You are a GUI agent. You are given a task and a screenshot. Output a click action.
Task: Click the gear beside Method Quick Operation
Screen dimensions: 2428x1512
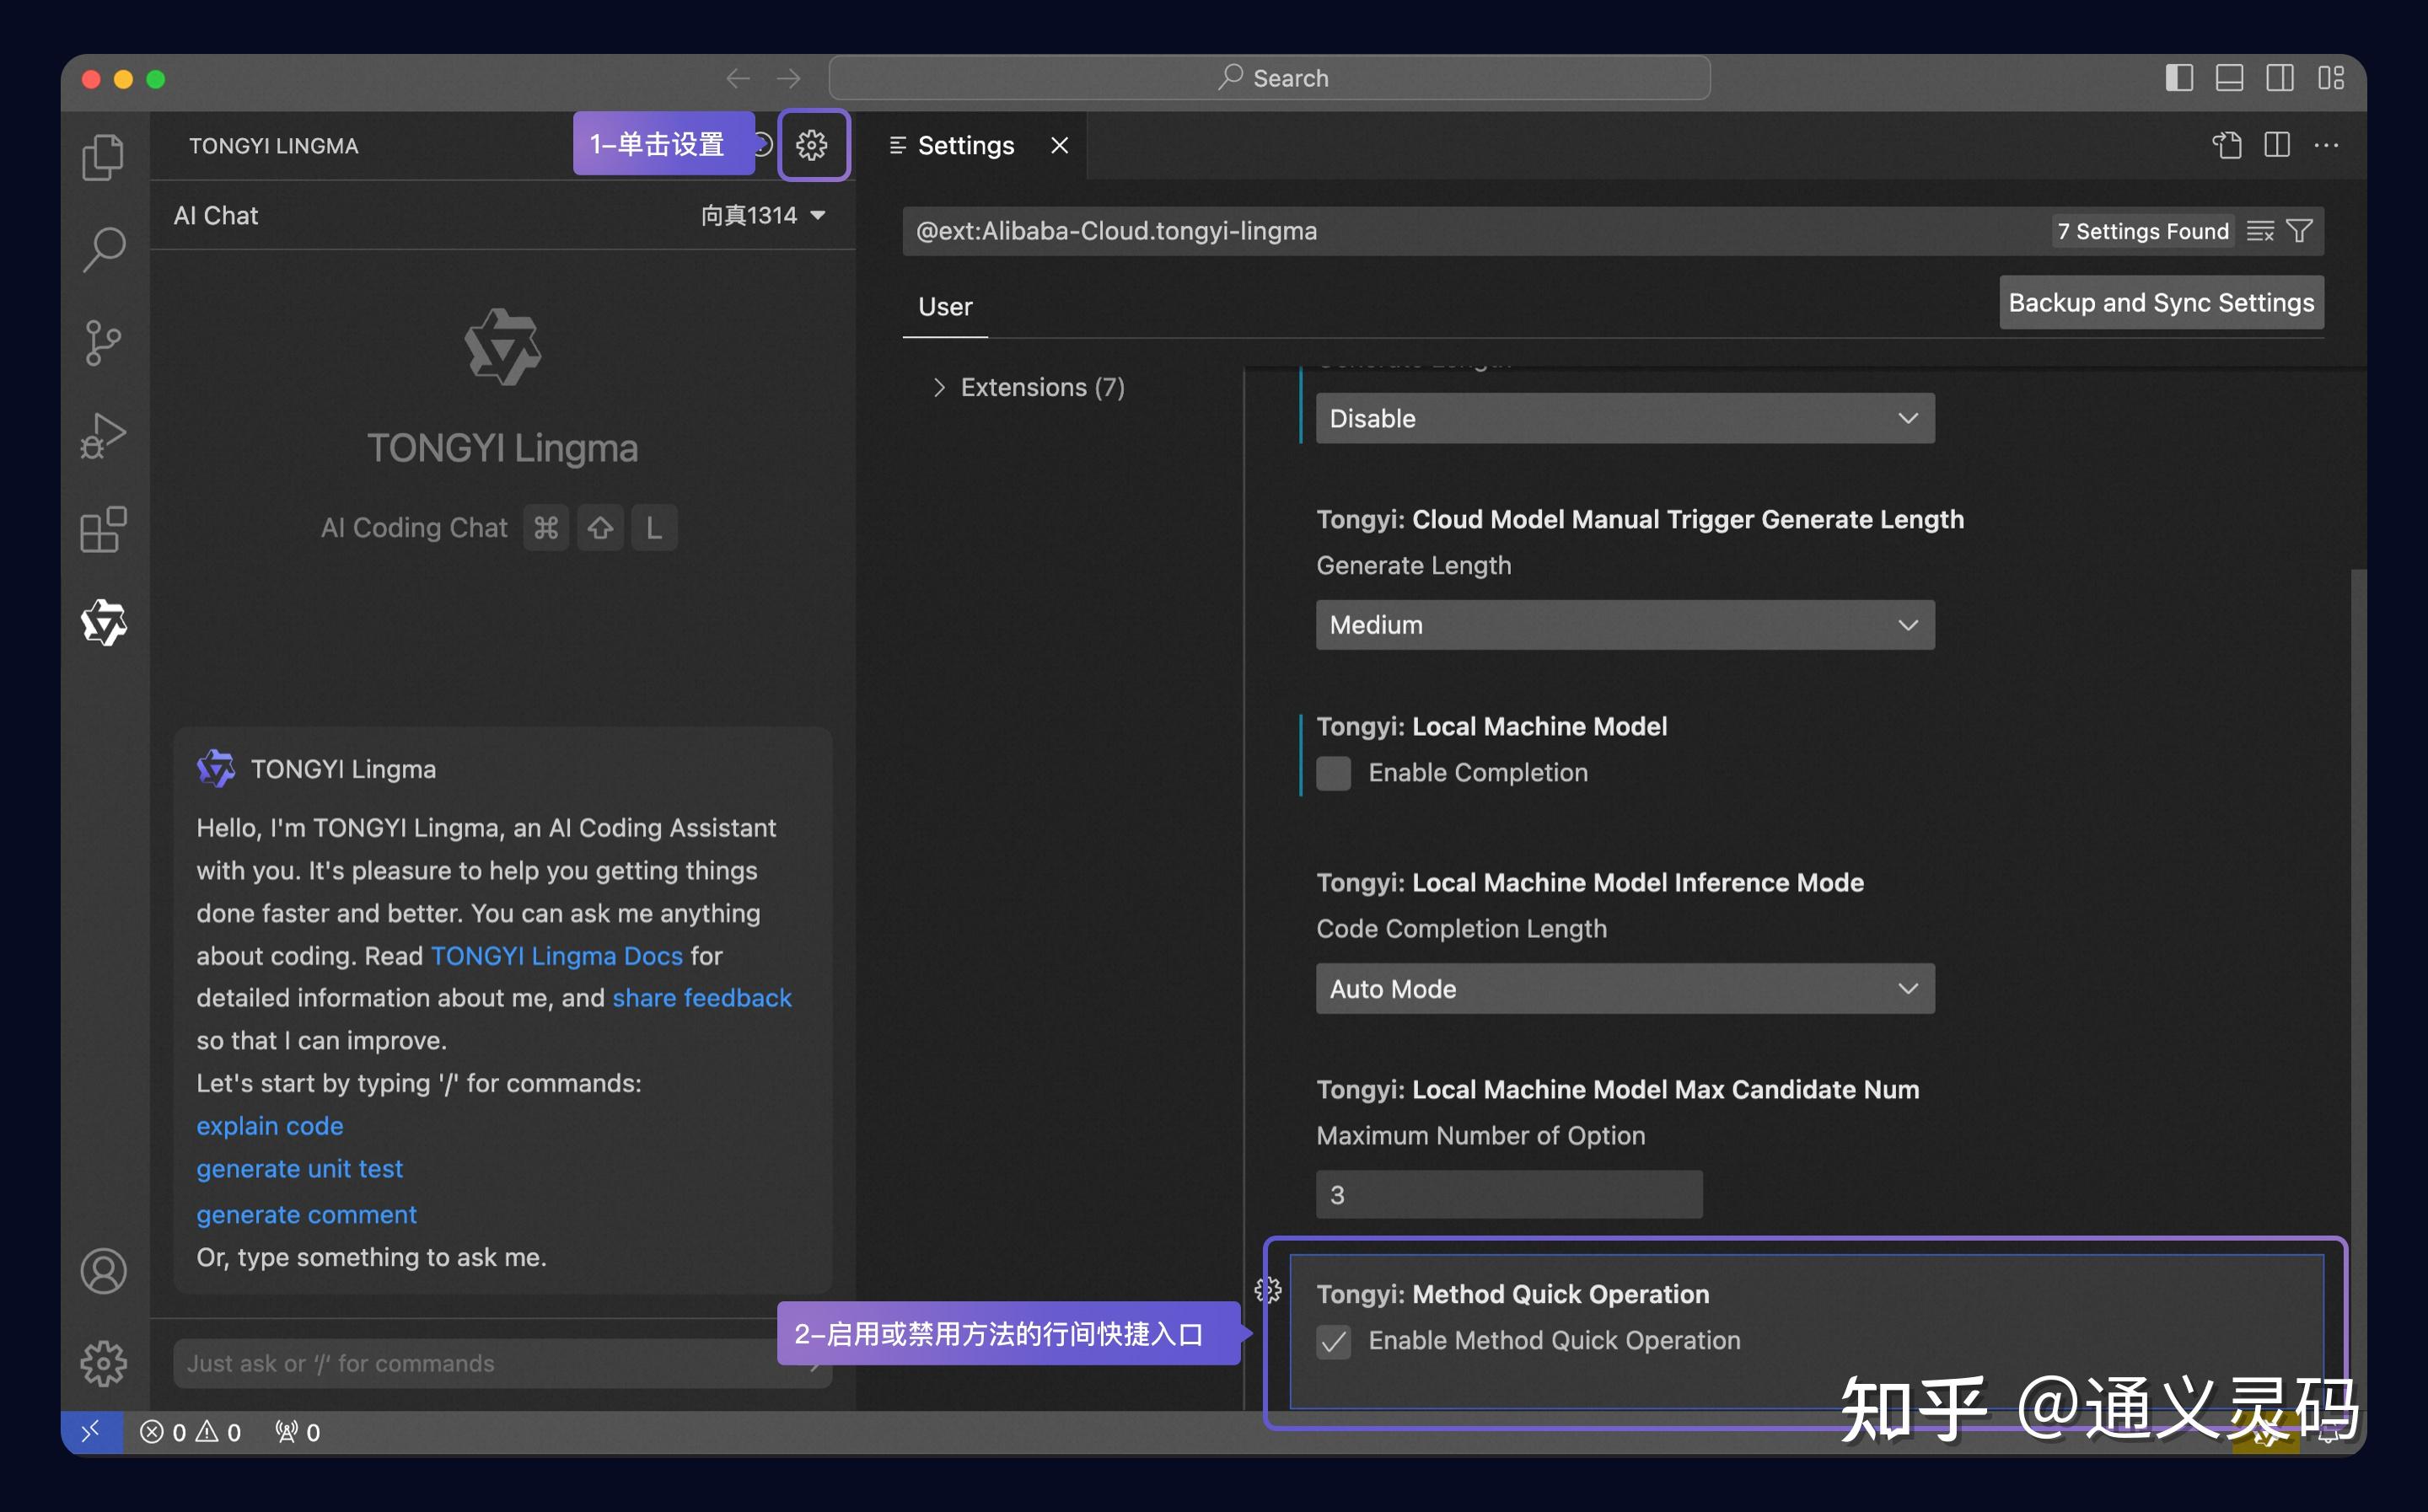1268,1291
